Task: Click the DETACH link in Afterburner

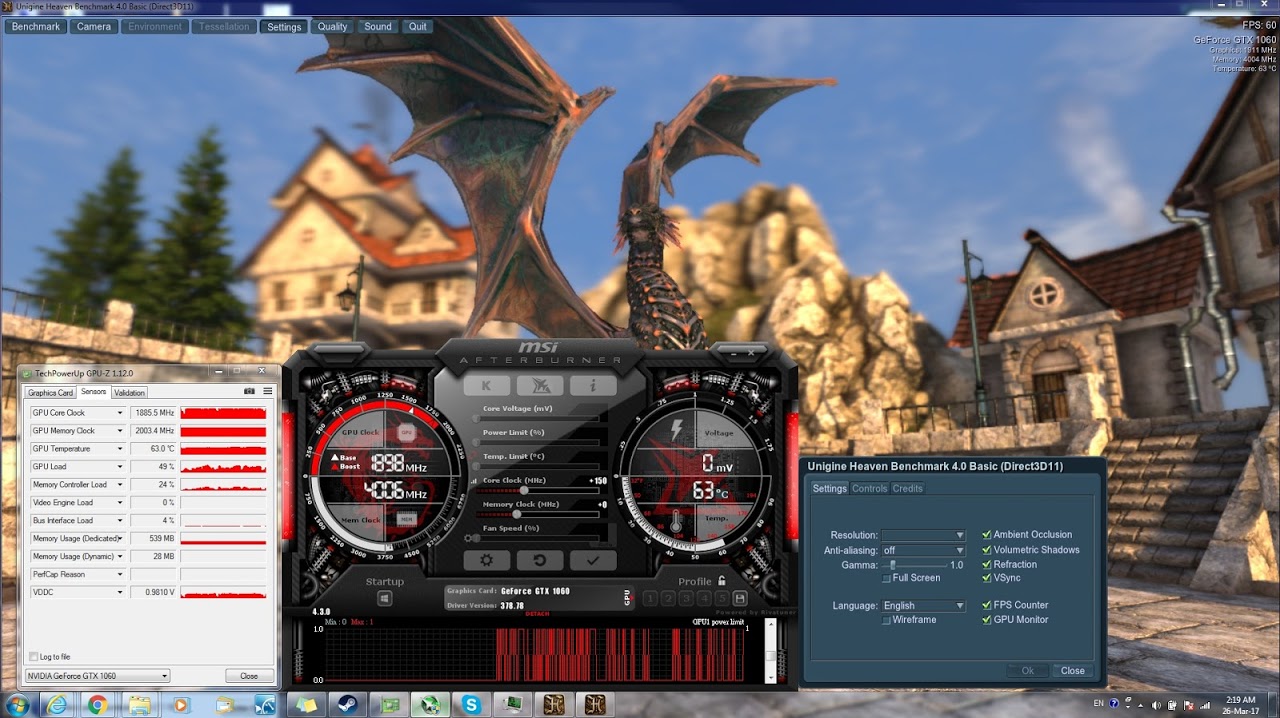Action: 537,613
